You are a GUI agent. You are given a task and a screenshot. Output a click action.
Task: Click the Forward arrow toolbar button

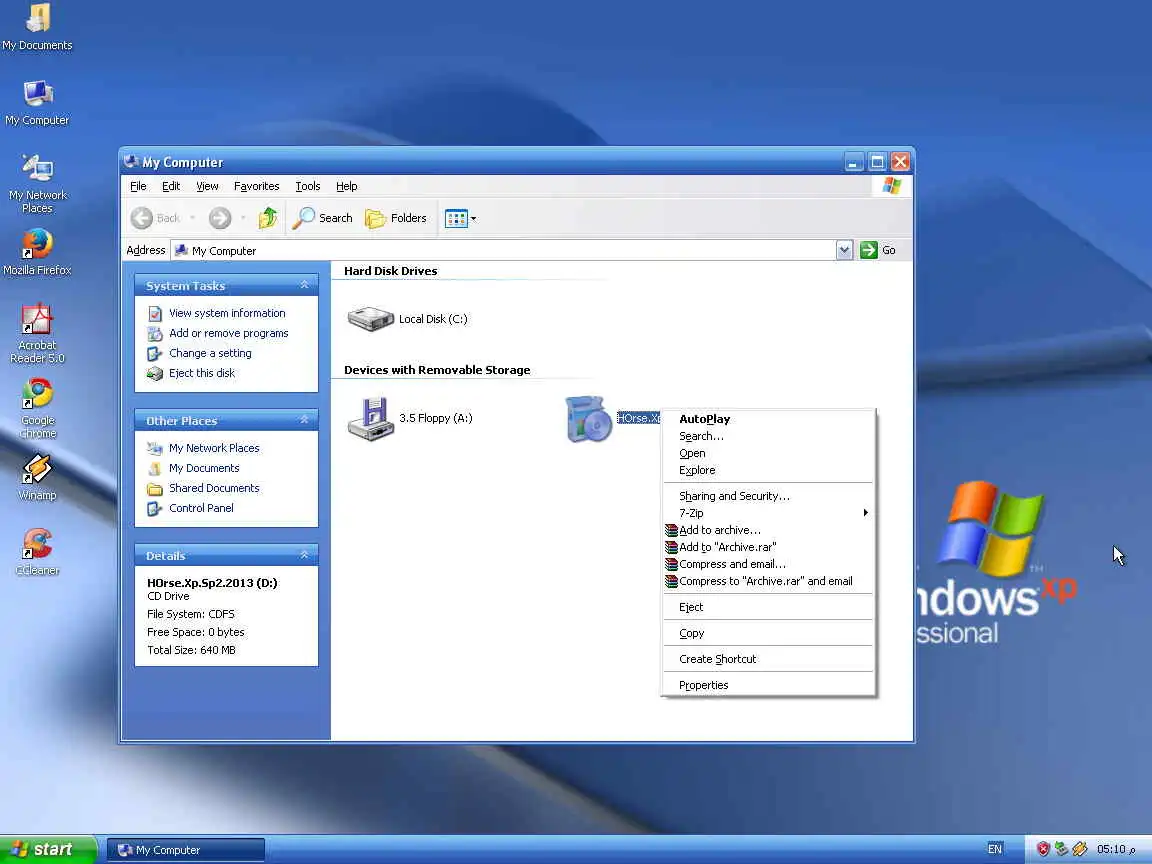point(220,218)
